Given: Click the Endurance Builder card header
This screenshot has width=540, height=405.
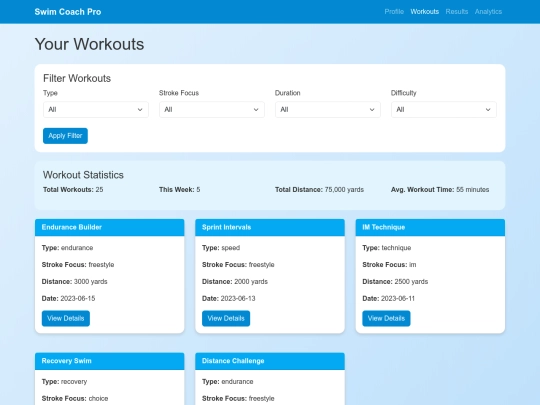Looking at the screenshot, I should pos(110,227).
